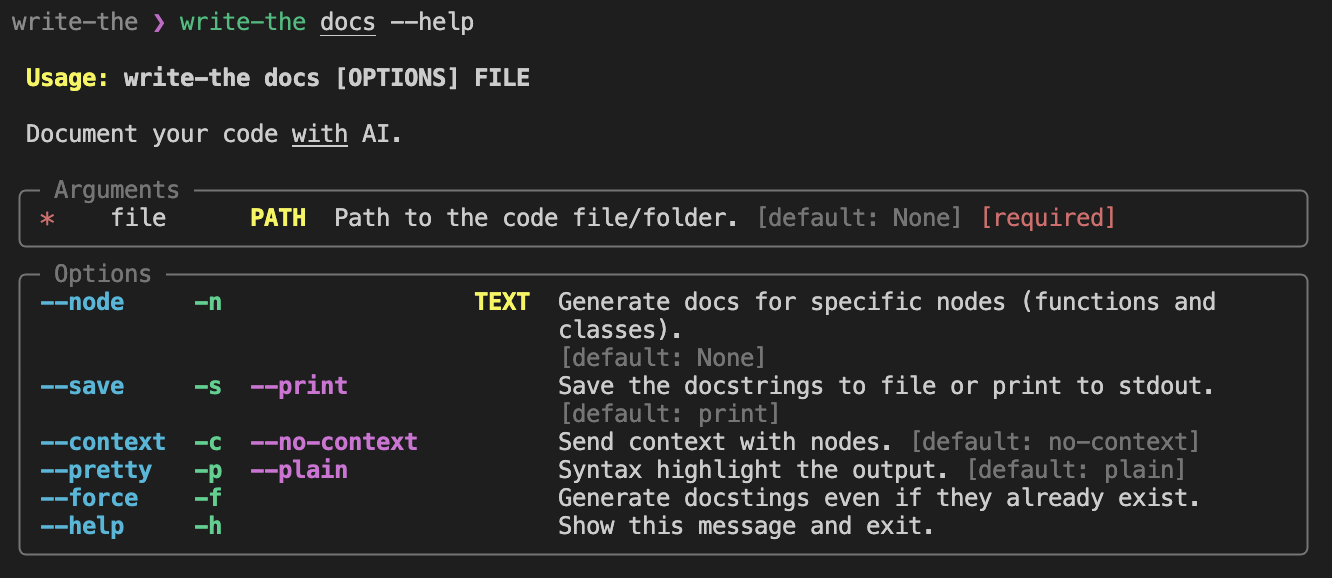Click the purple prompt arrow symbol
Screen dimensions: 1332x578
click(159, 22)
